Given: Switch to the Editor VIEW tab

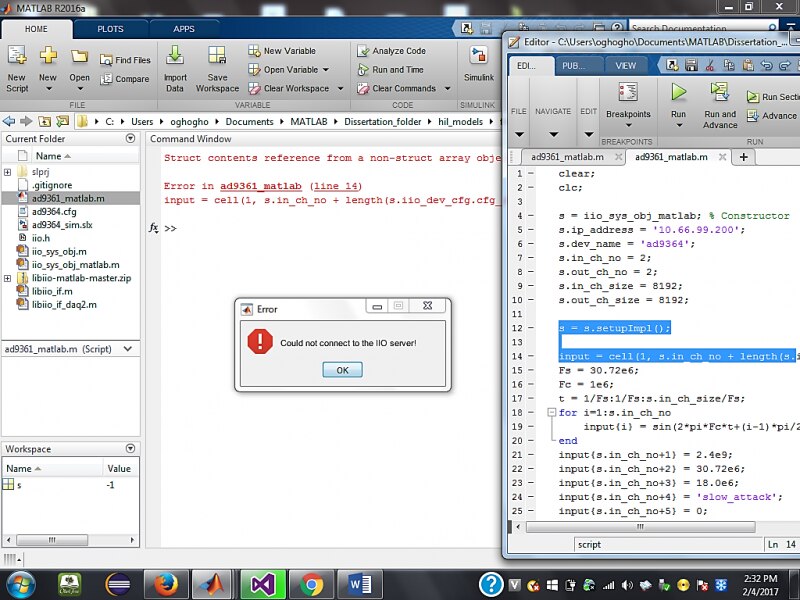Looking at the screenshot, I should (x=625, y=66).
